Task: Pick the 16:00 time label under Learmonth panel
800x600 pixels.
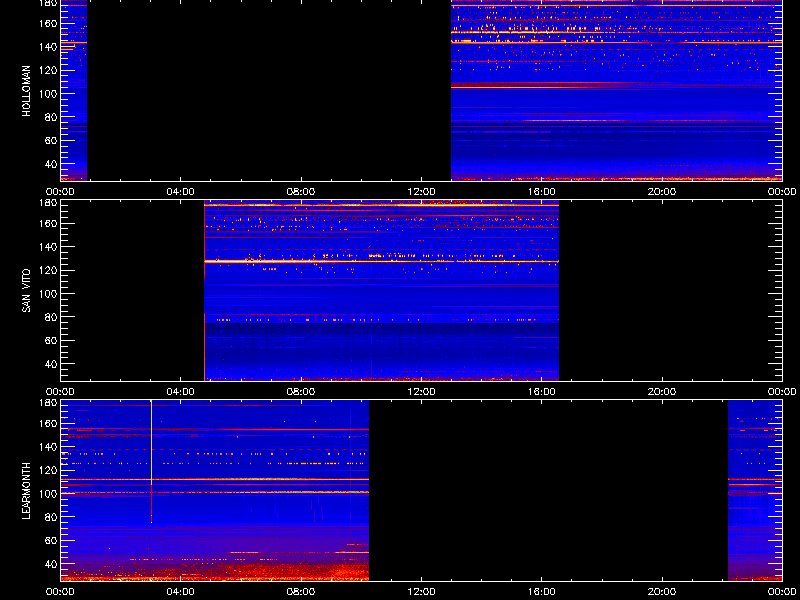Action: pyautogui.click(x=541, y=592)
